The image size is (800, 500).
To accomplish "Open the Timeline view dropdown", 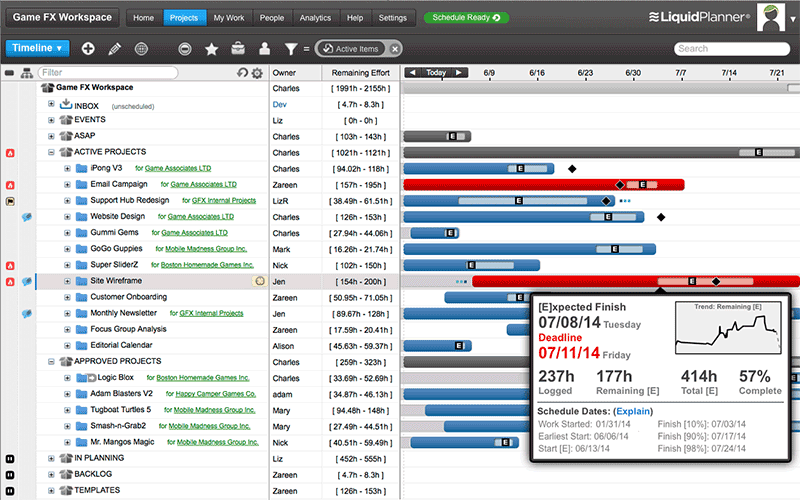I will pos(37,48).
